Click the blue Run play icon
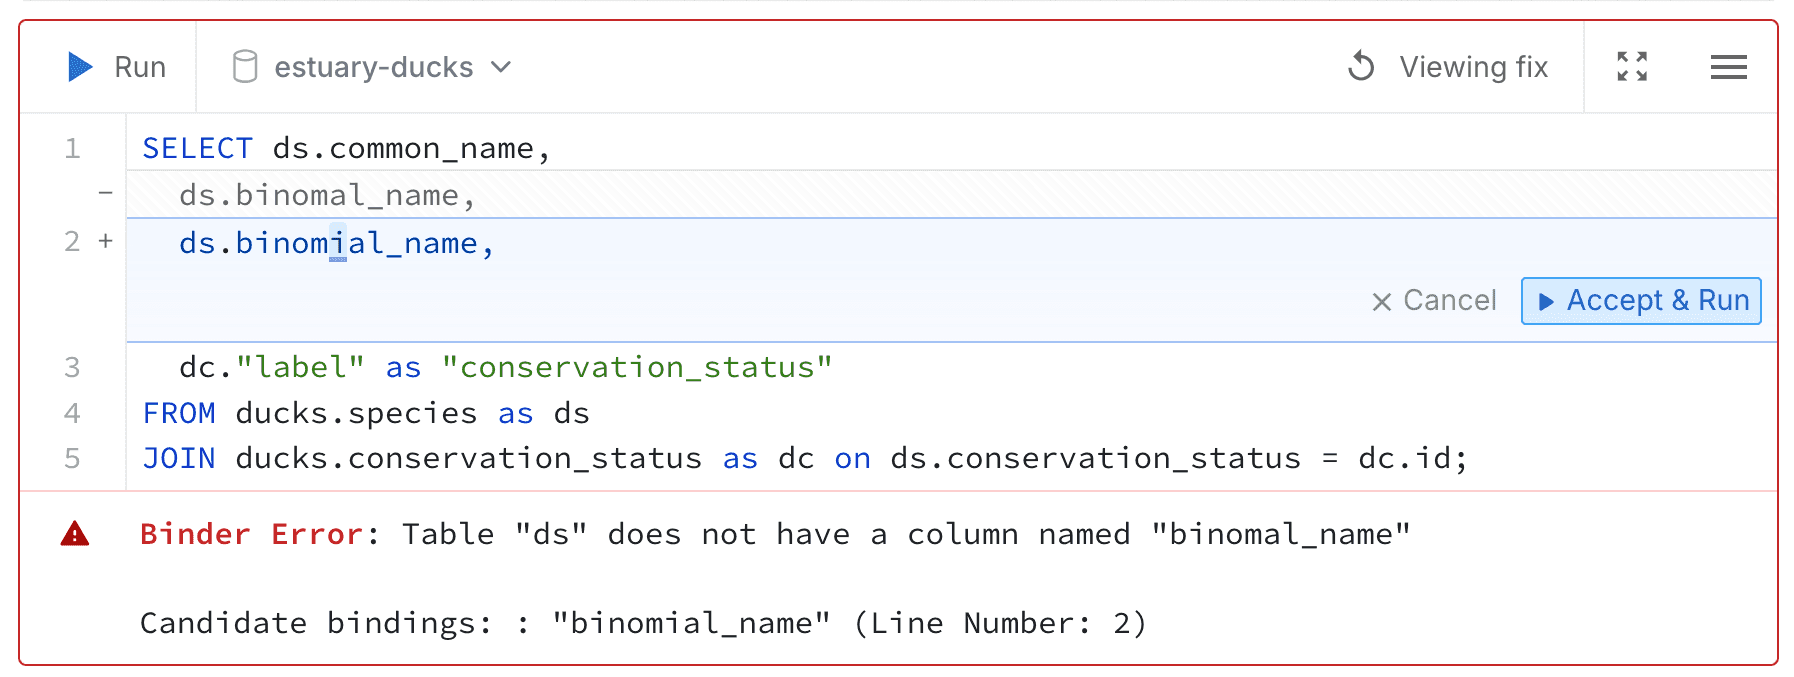 (x=80, y=67)
